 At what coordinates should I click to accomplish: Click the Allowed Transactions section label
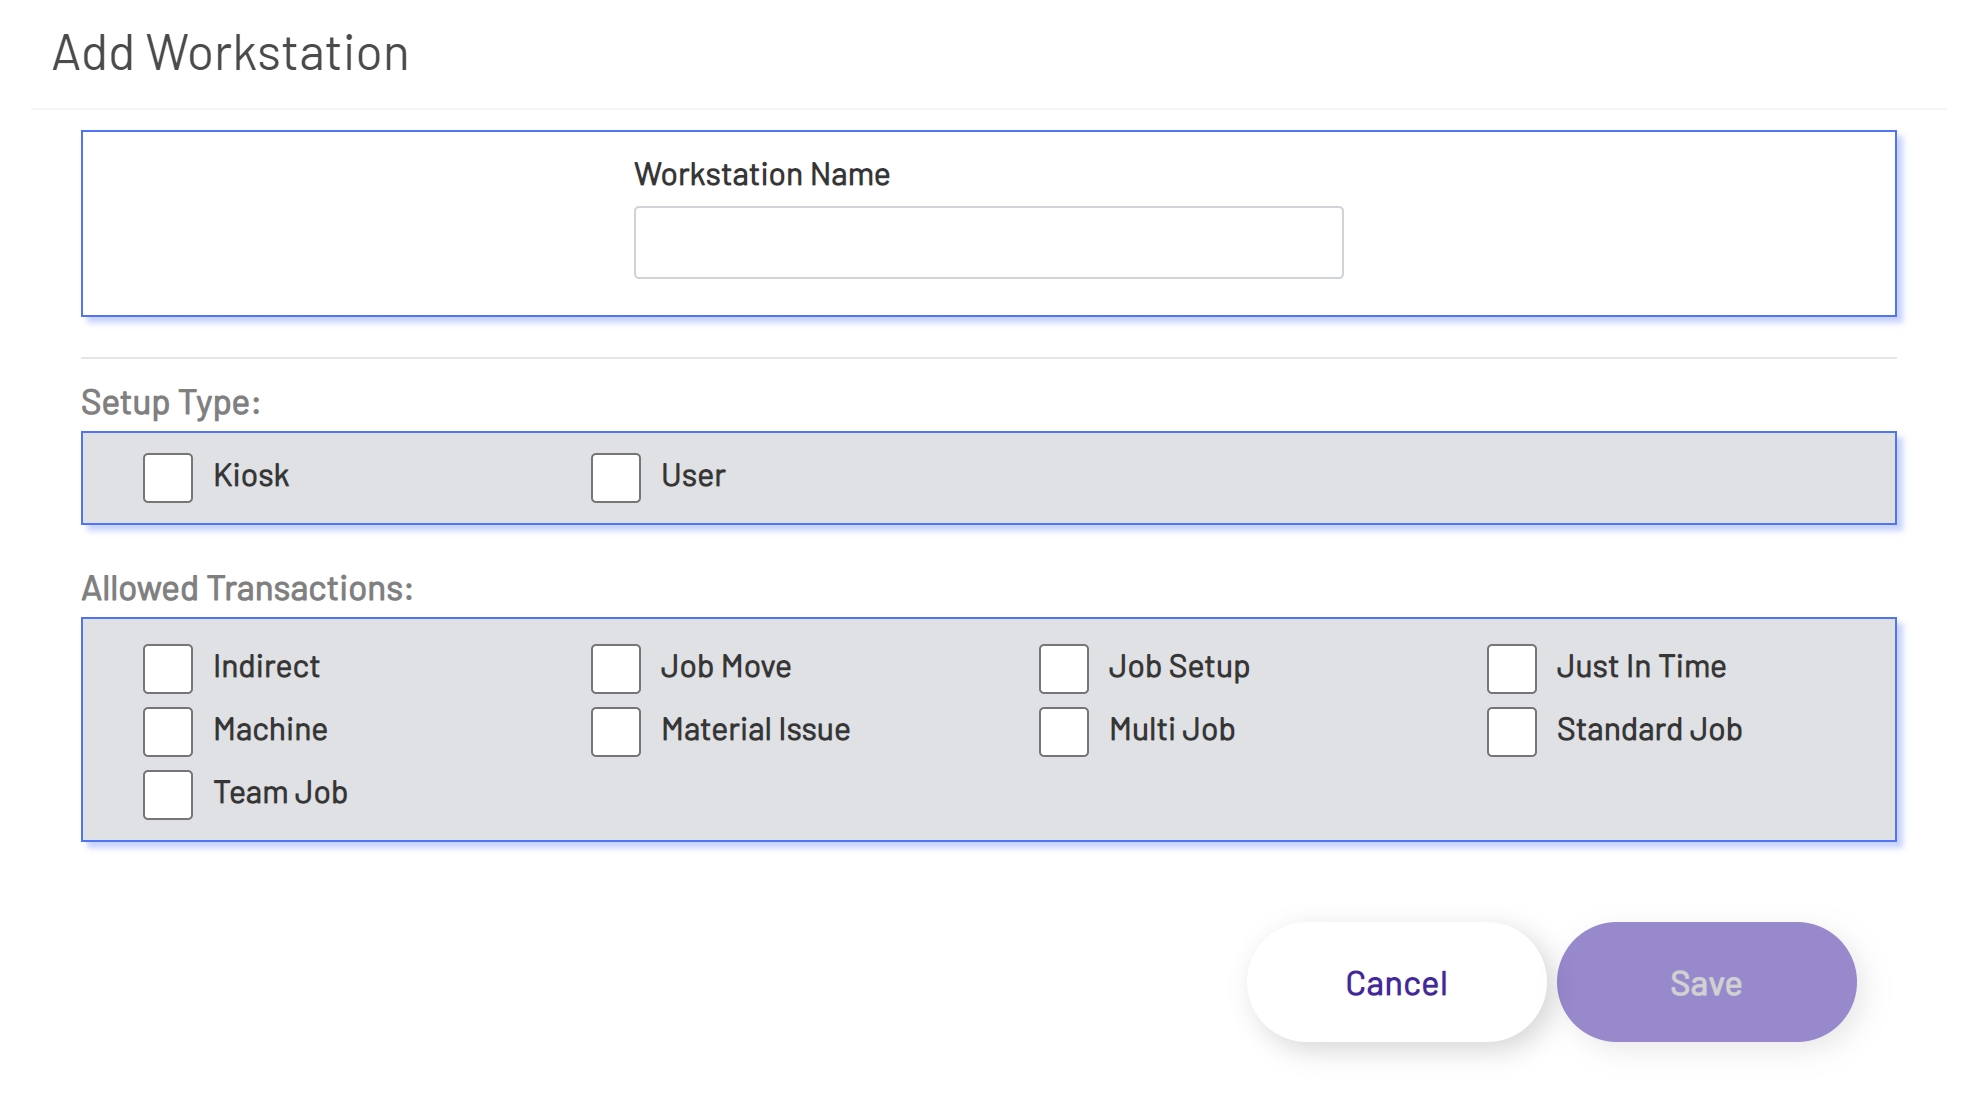coord(248,588)
